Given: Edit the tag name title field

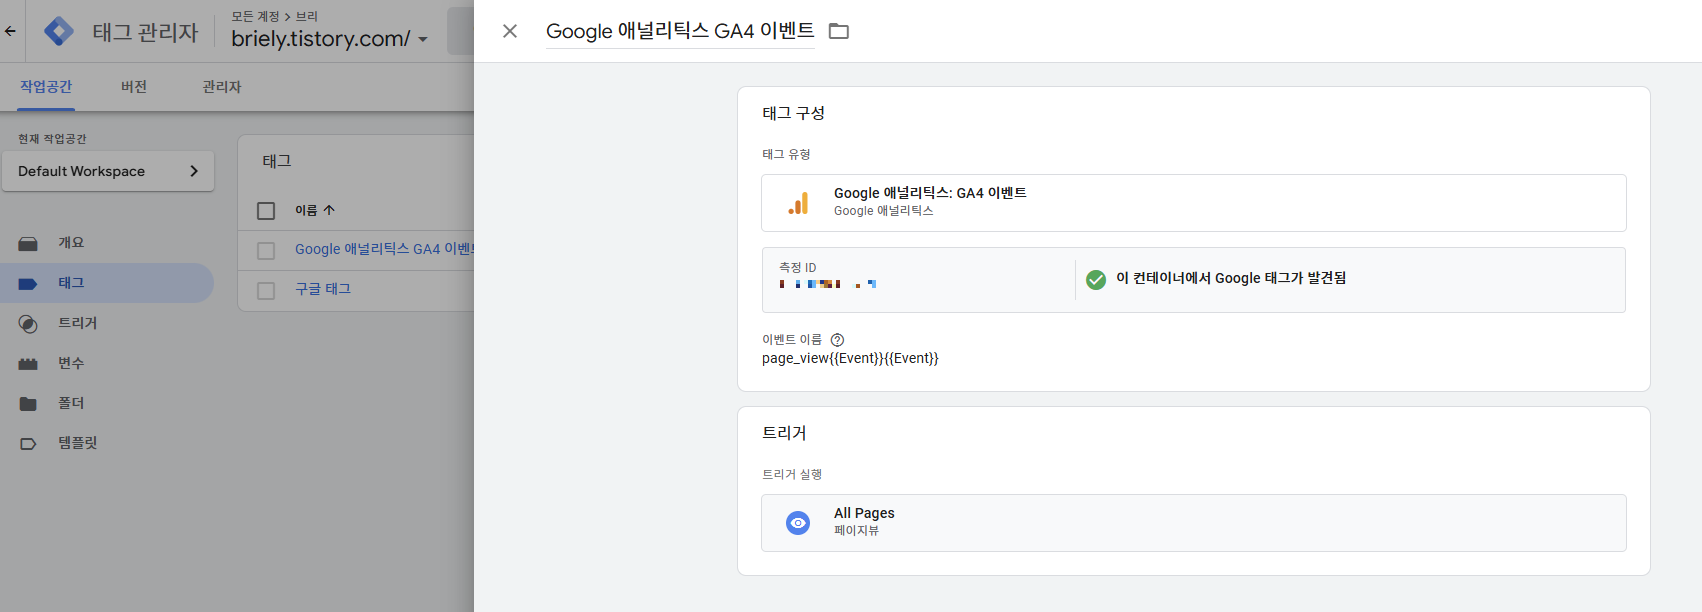Looking at the screenshot, I should (680, 31).
